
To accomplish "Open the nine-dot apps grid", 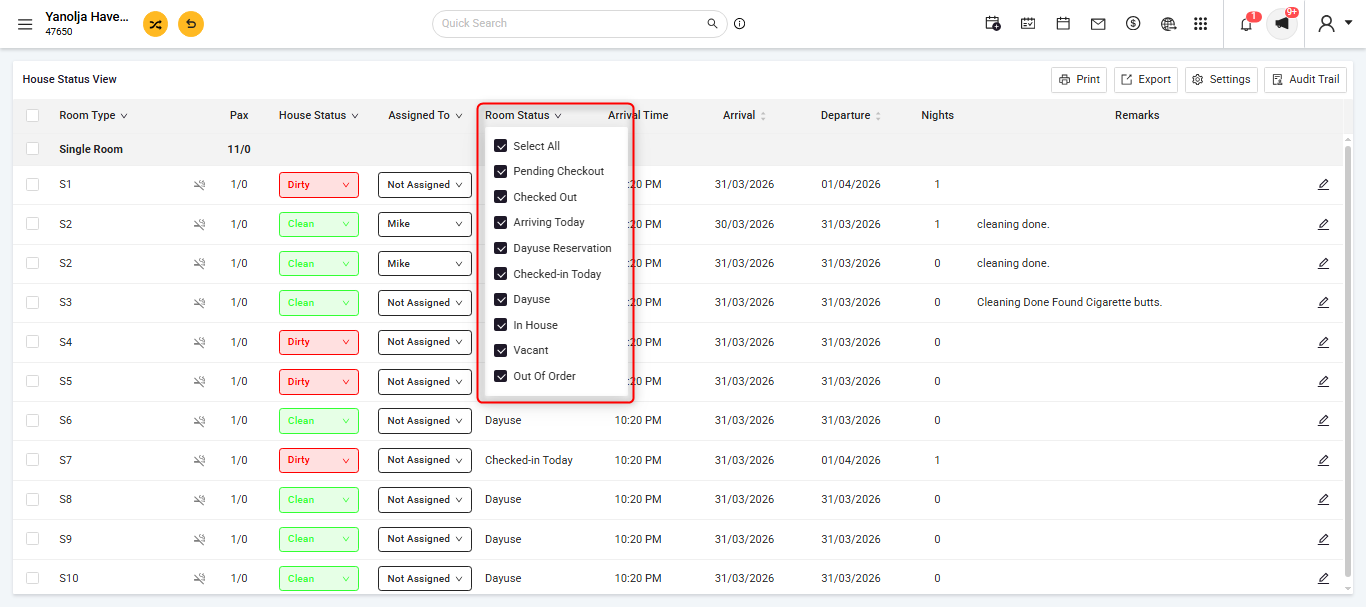I will pos(1201,23).
